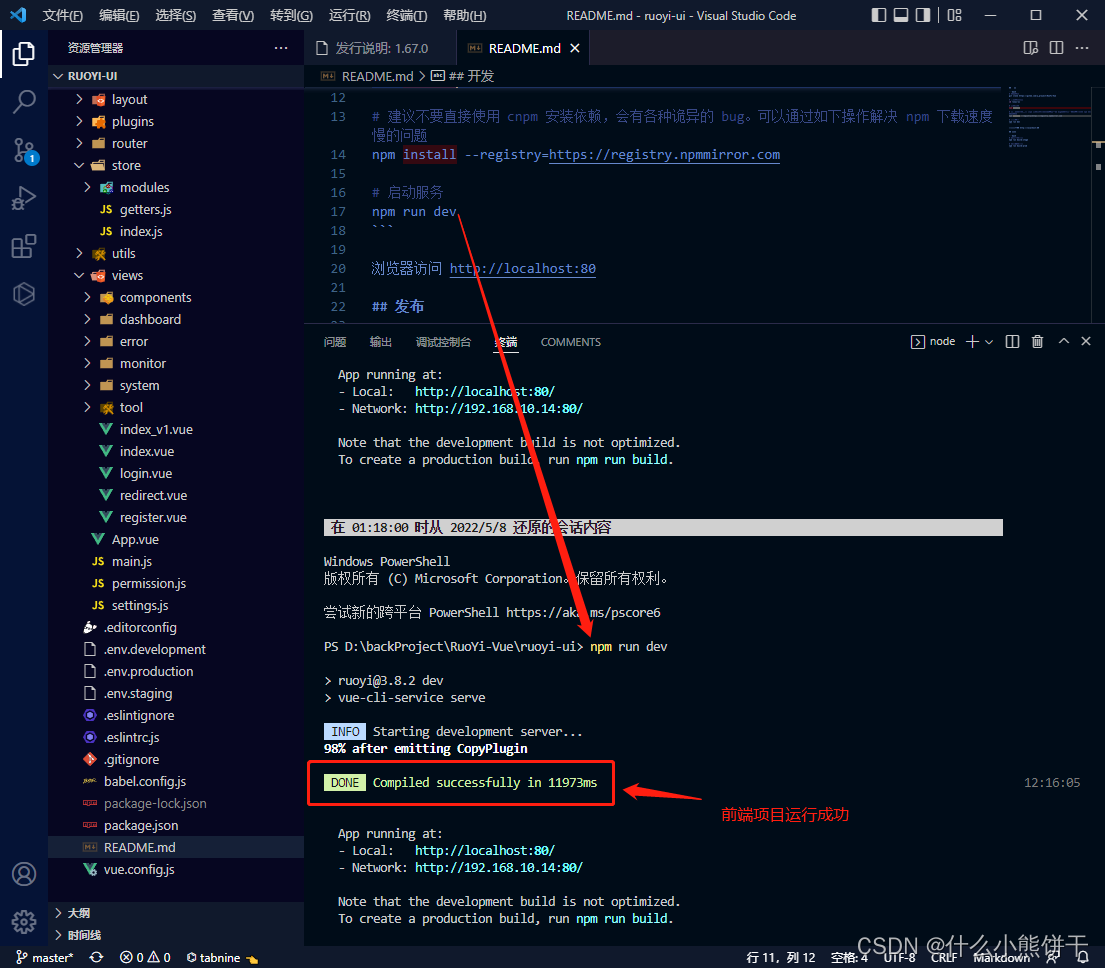Open the new terminal profile dropdown
Screen dimensions: 1105x968
[x=989, y=342]
